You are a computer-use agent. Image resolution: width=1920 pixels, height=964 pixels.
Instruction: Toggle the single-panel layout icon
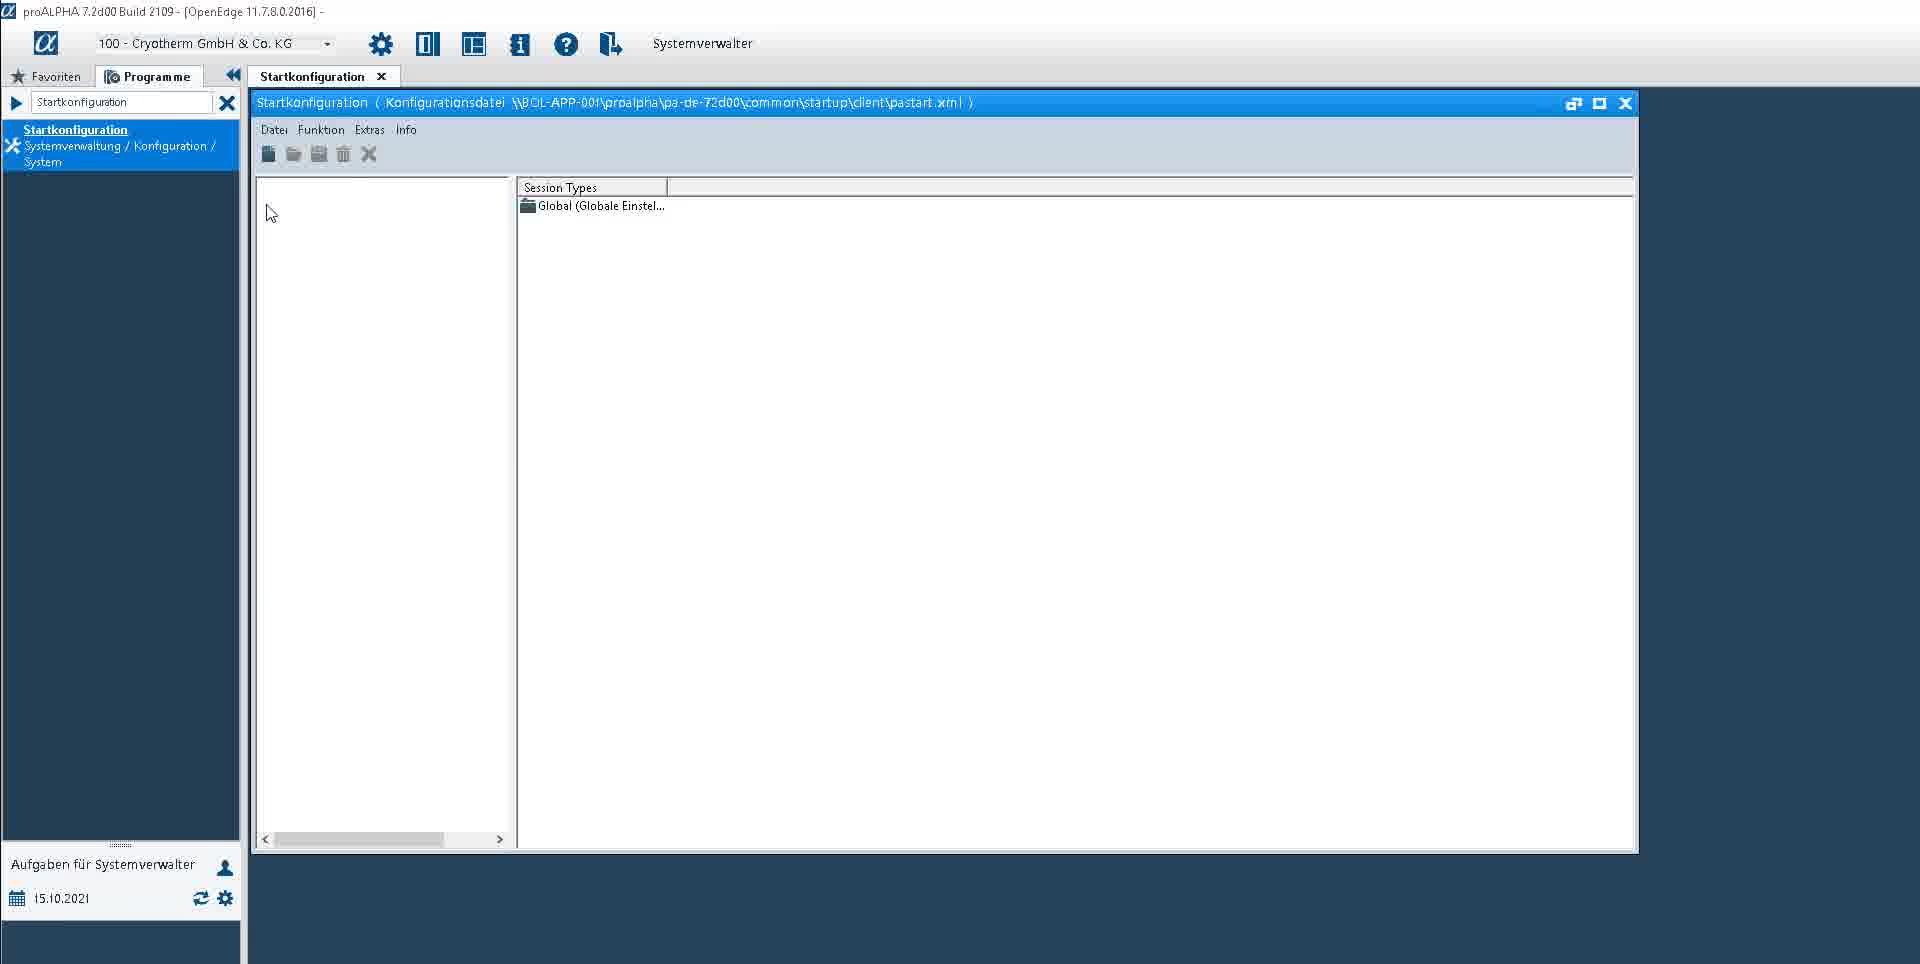click(428, 44)
